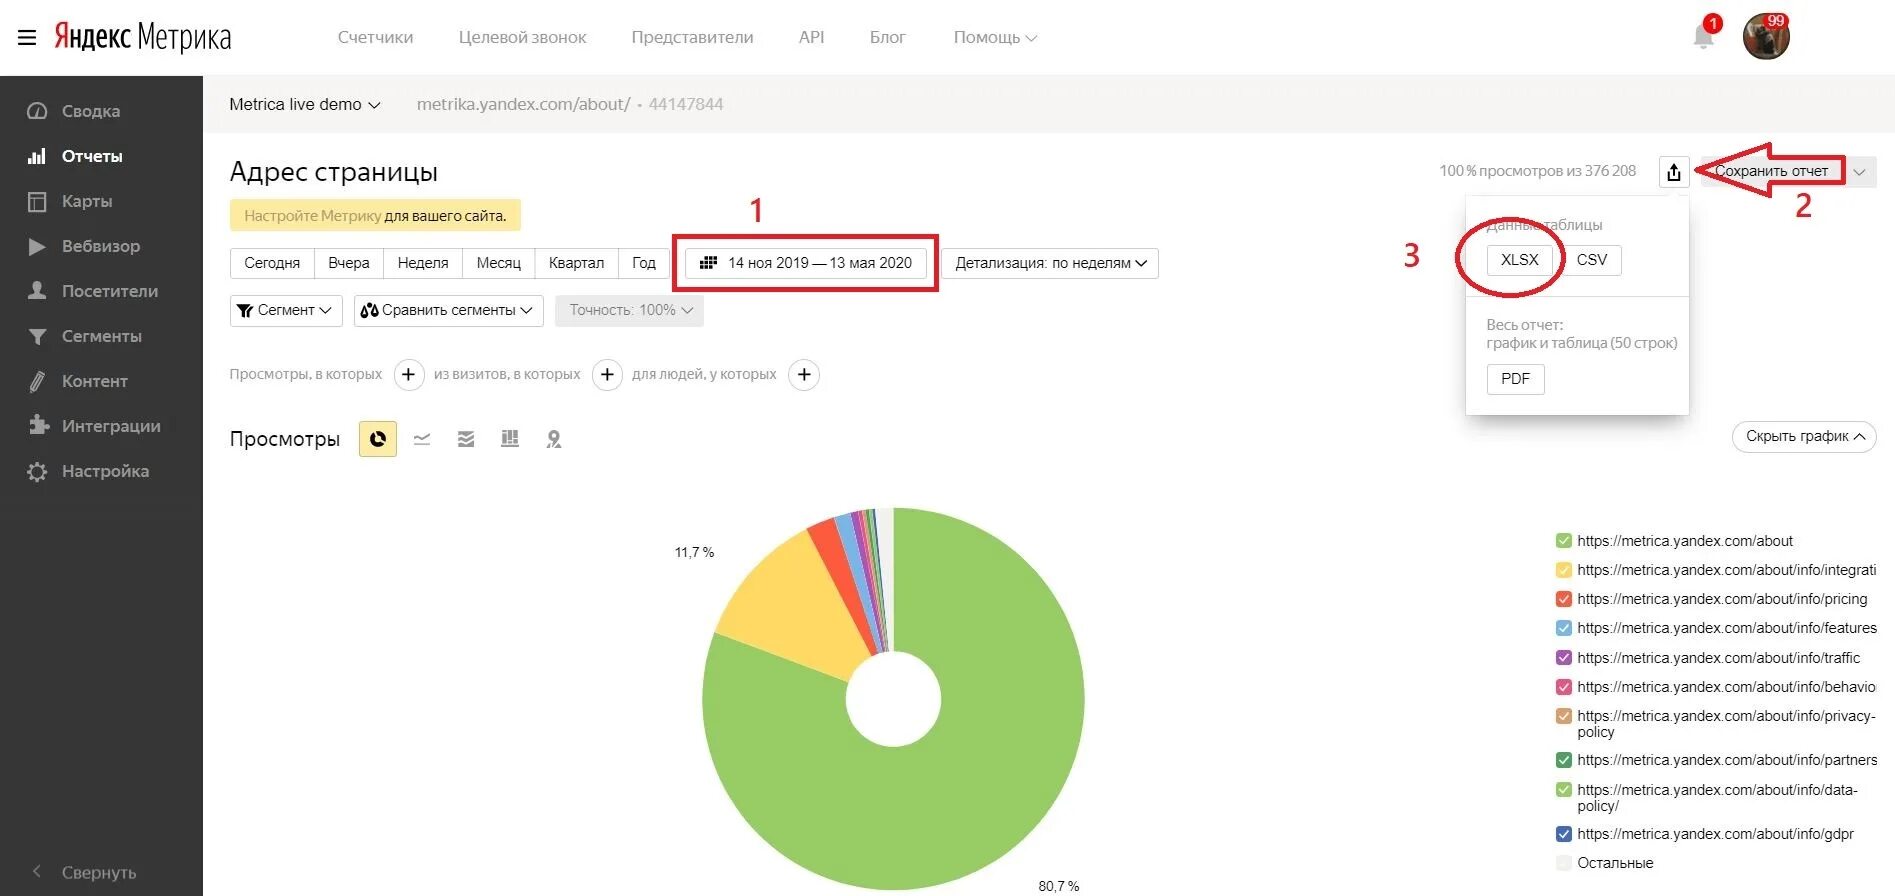Click the Яндекс Метрика logo

[x=142, y=37]
